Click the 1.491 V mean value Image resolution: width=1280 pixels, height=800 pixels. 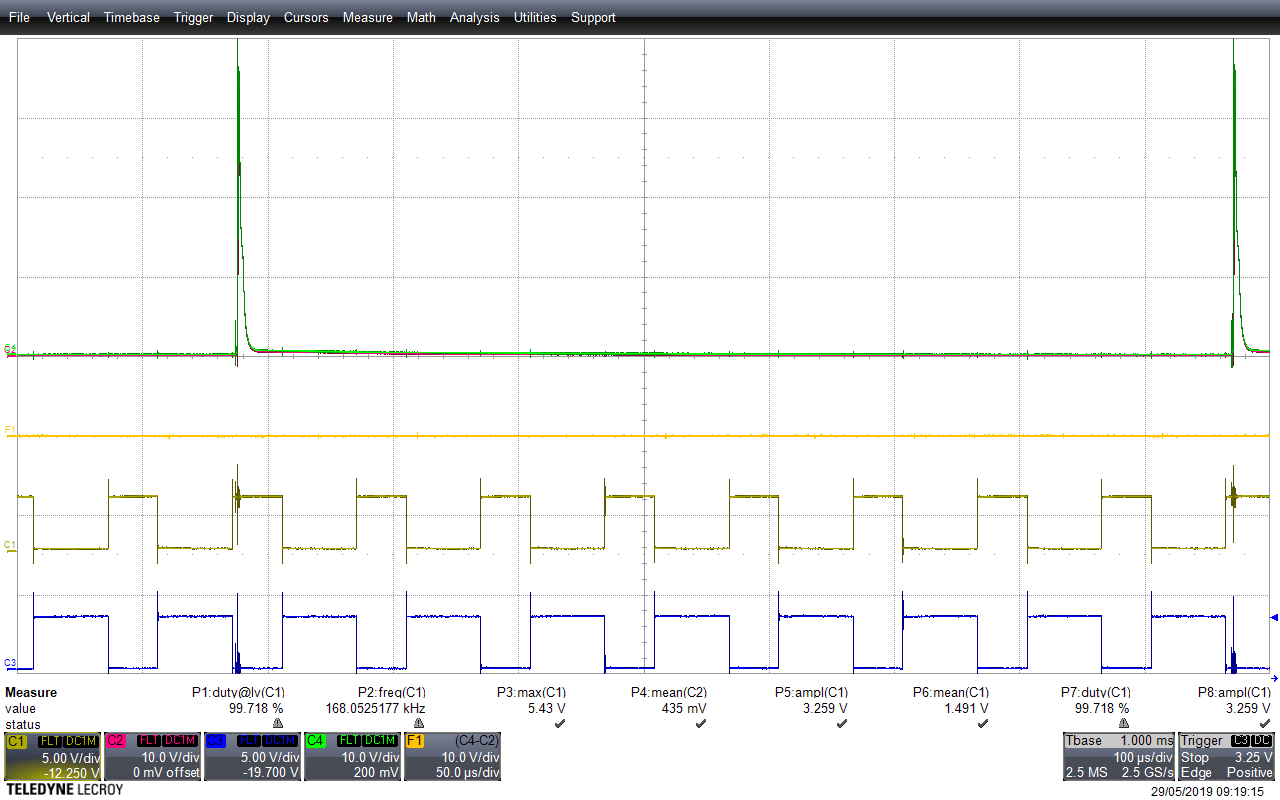(967, 707)
